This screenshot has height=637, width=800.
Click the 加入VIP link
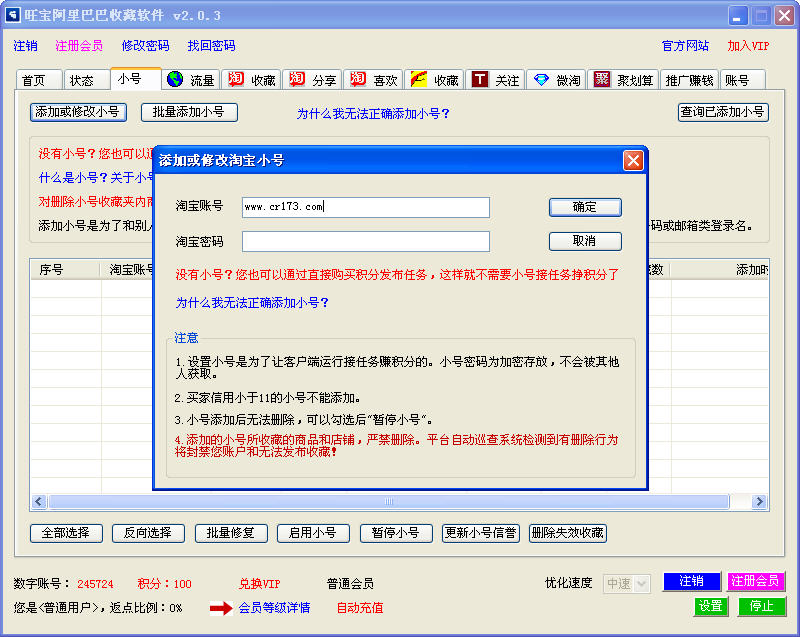(748, 46)
